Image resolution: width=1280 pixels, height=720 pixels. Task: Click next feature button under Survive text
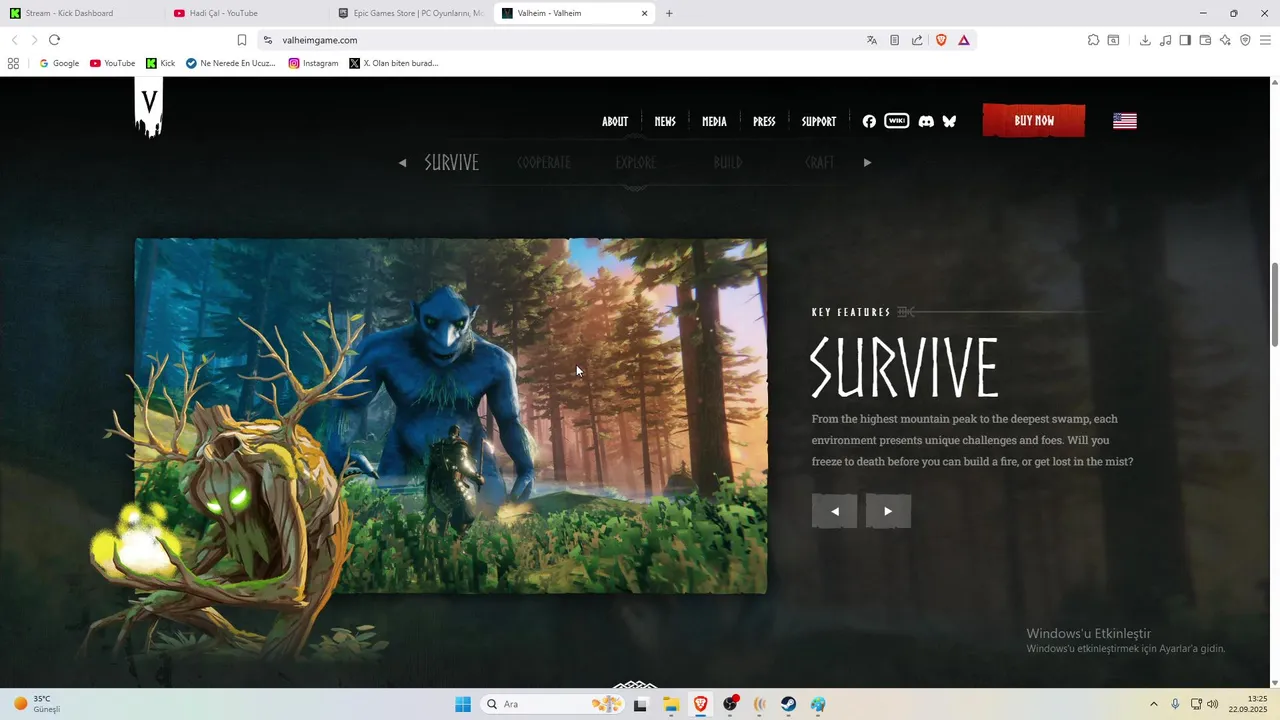(x=888, y=511)
